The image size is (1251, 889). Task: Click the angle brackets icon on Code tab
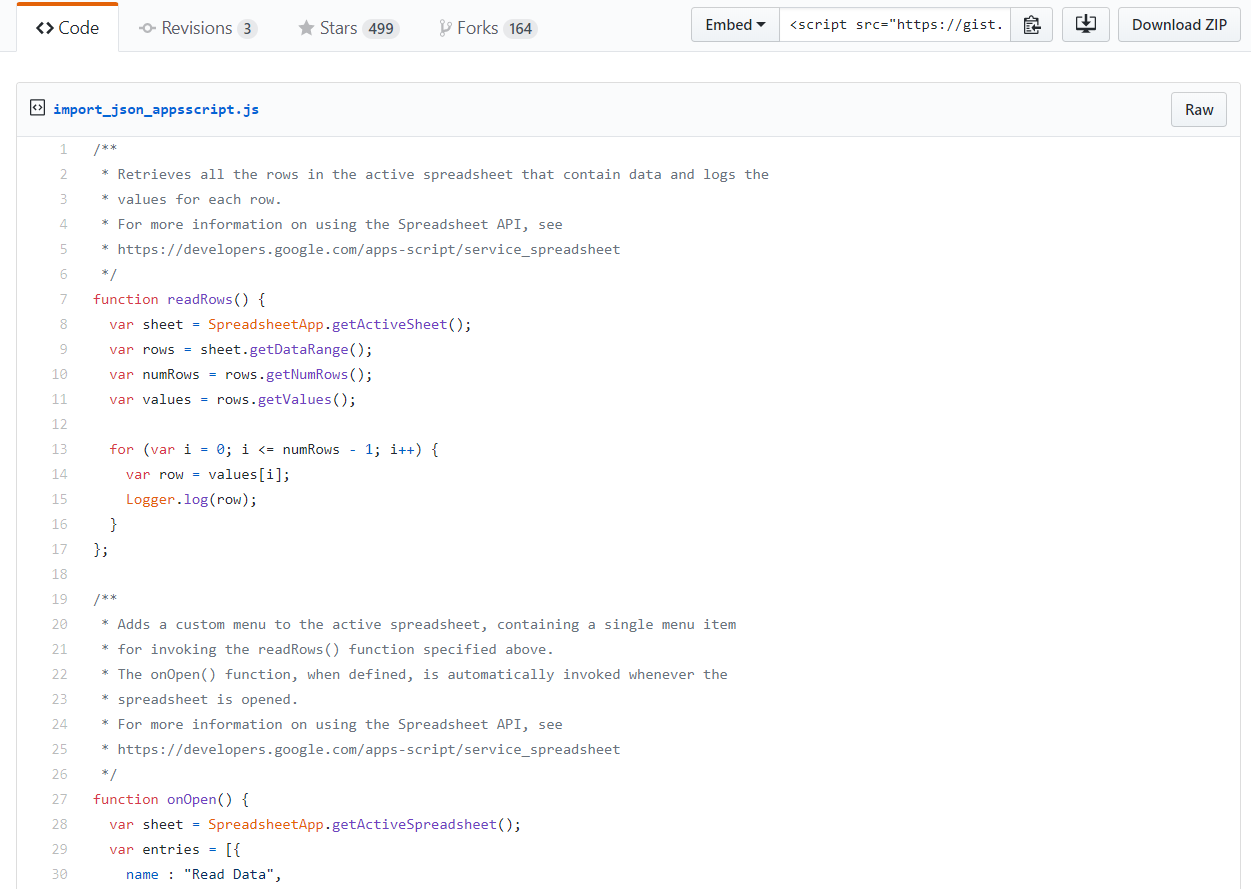click(x=44, y=28)
